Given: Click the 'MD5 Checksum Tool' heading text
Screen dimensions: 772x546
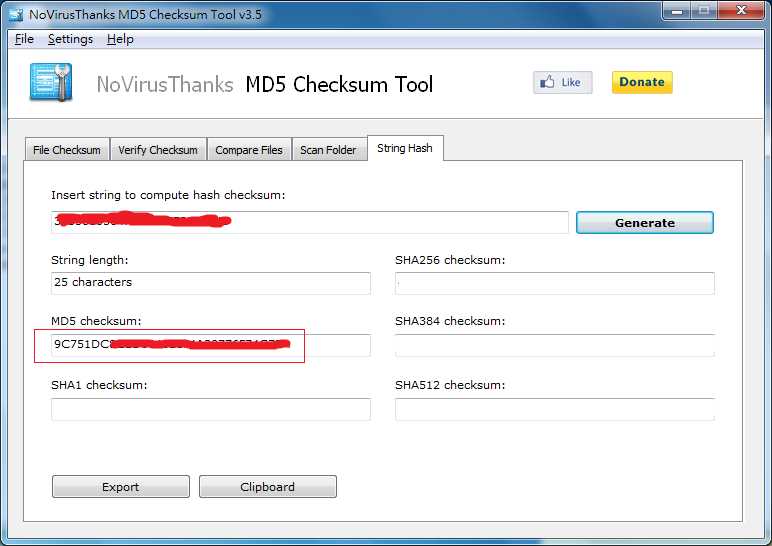Looking at the screenshot, I should 339,84.
